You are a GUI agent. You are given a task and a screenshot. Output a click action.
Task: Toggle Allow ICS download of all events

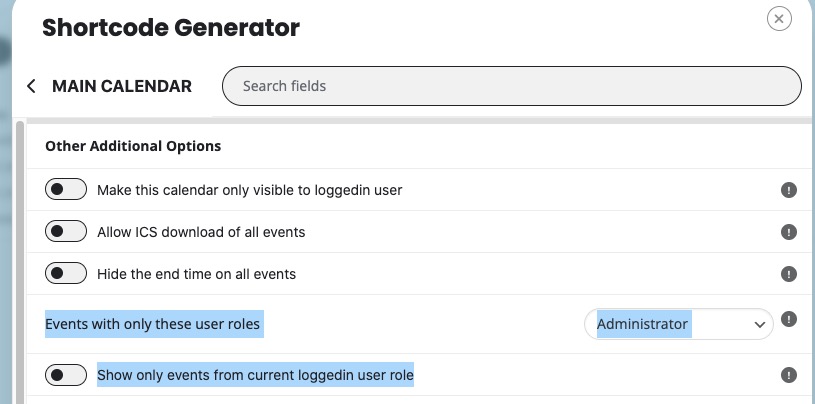(x=65, y=231)
